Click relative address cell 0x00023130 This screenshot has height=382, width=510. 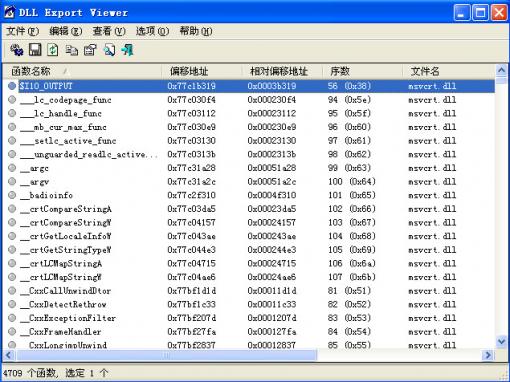[x=272, y=141]
